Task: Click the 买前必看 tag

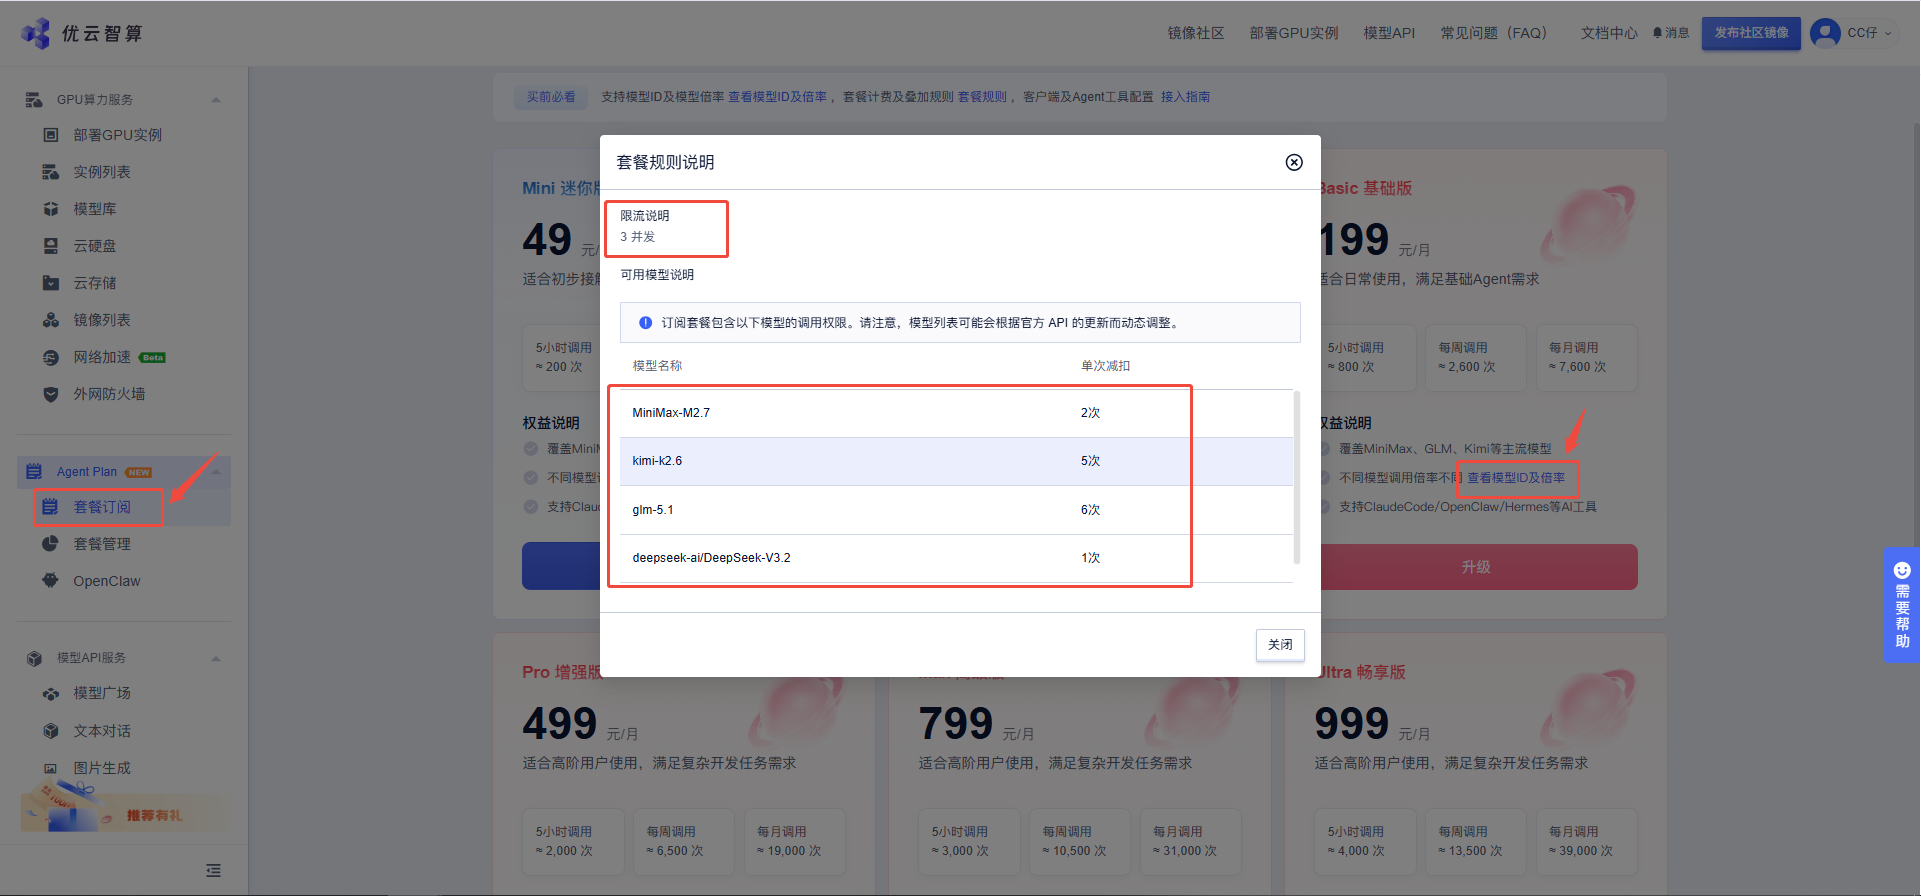Action: [x=551, y=97]
